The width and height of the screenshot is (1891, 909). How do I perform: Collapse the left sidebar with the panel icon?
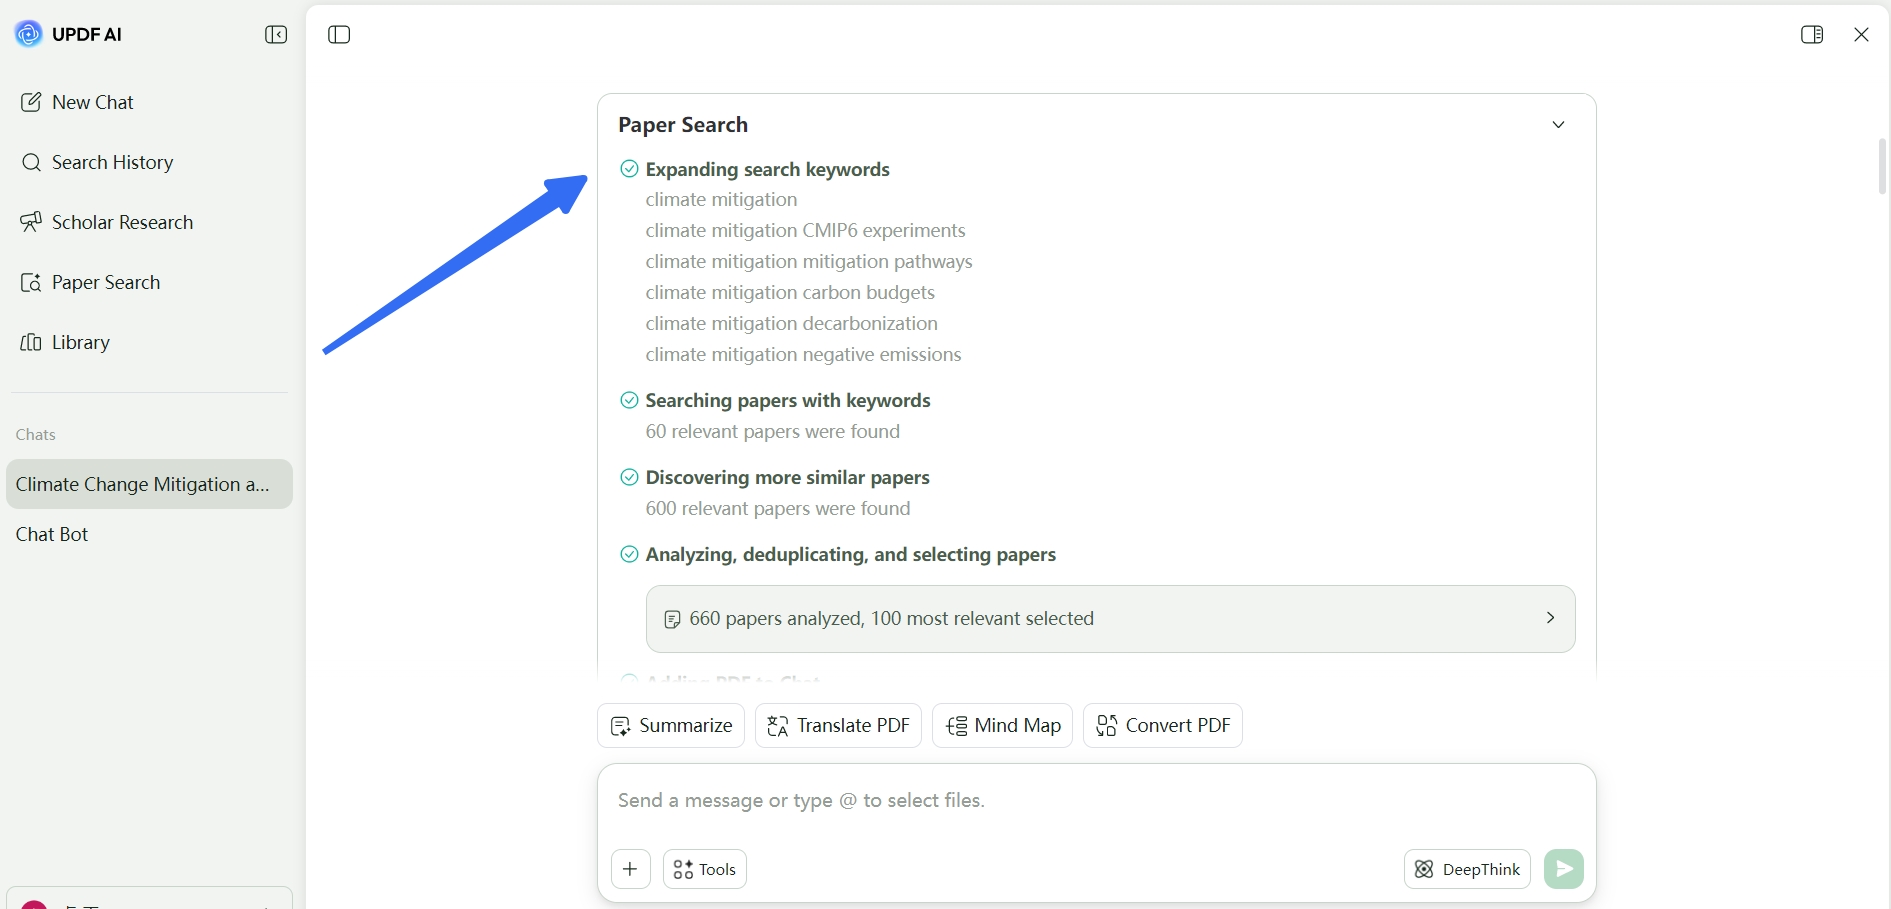pyautogui.click(x=276, y=35)
